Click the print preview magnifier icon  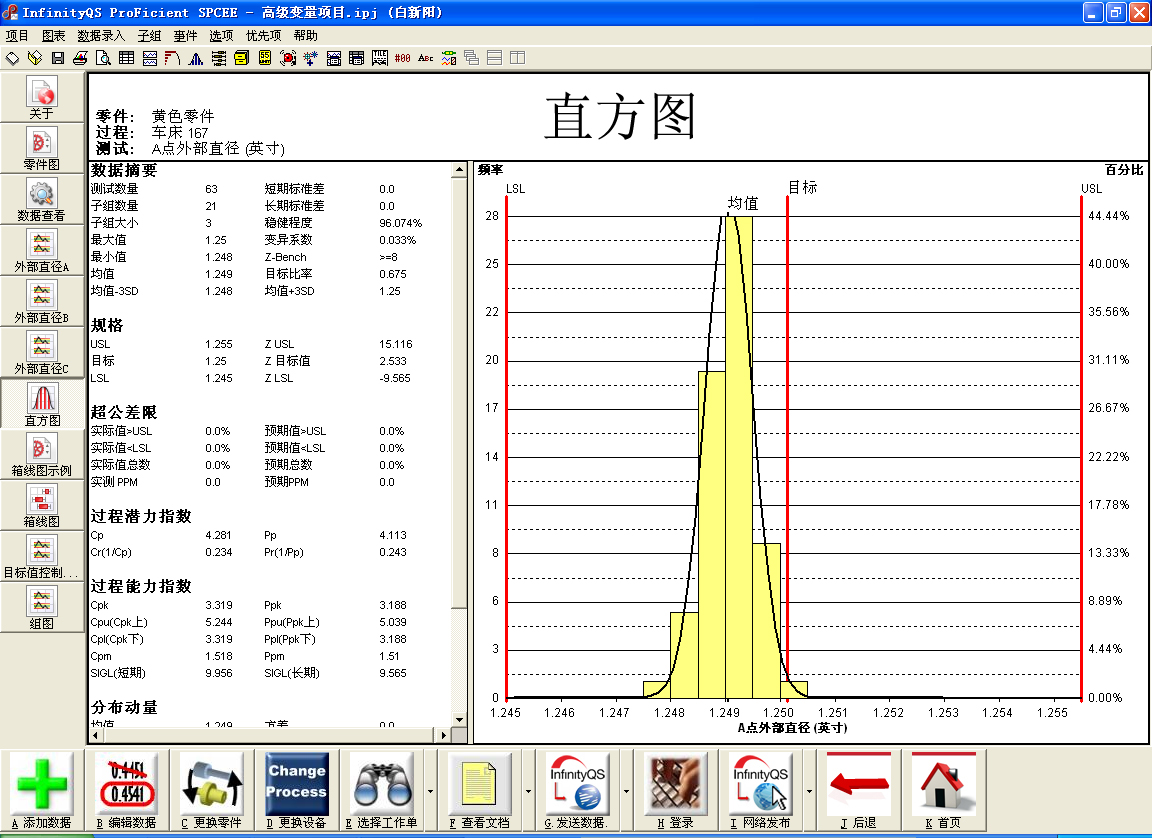coord(103,58)
